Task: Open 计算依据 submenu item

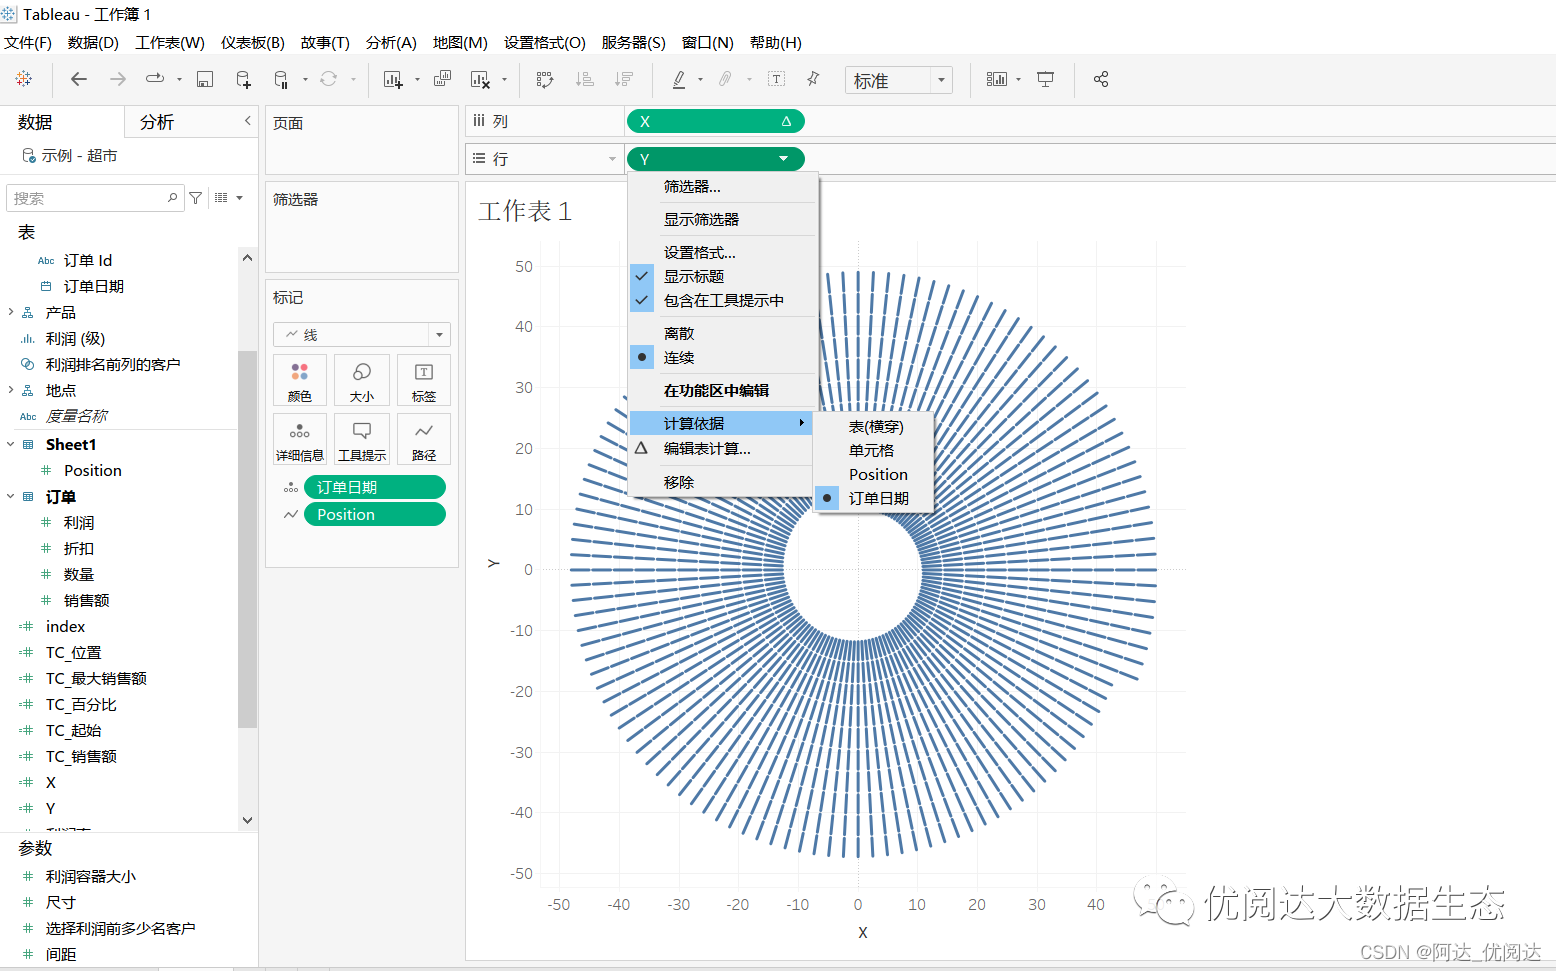Action: 723,423
